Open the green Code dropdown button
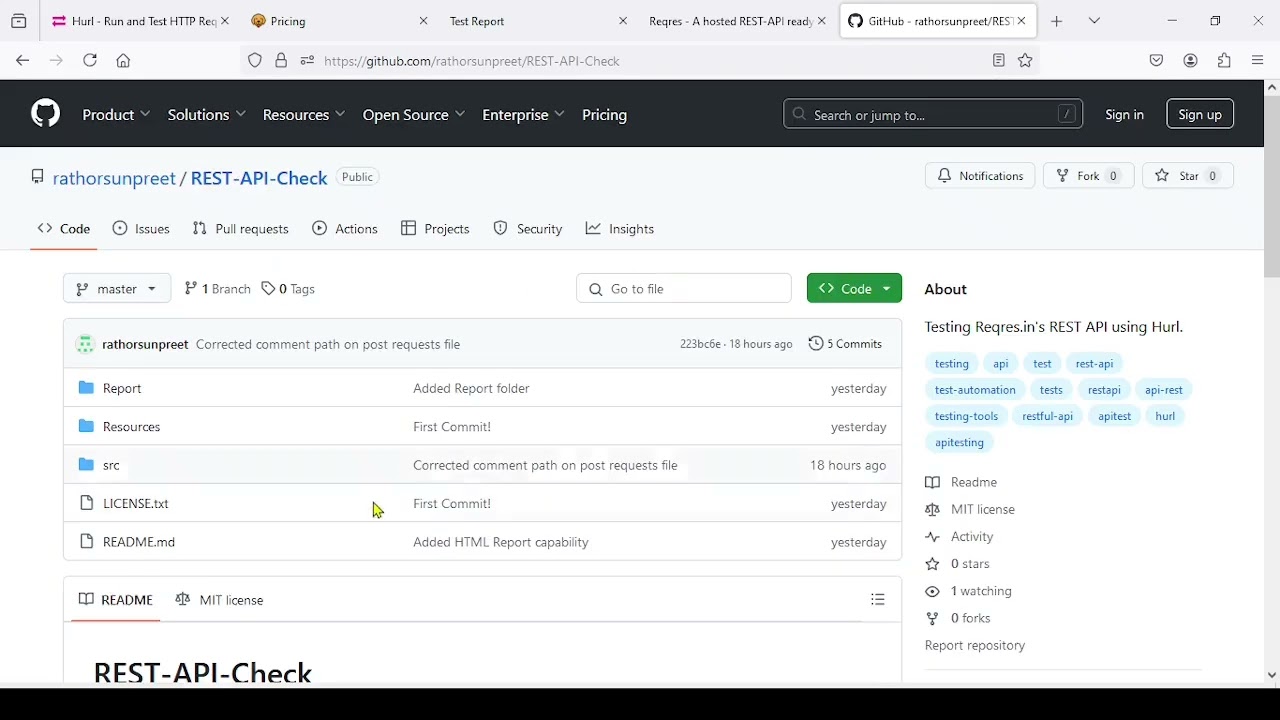The width and height of the screenshot is (1280, 720). tap(854, 288)
